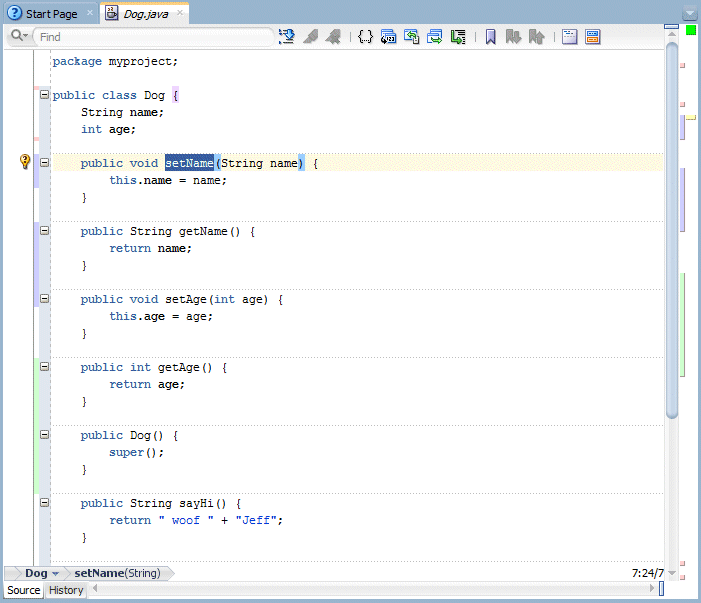Click the getAge() method name
This screenshot has height=603, width=701.
coord(185,367)
